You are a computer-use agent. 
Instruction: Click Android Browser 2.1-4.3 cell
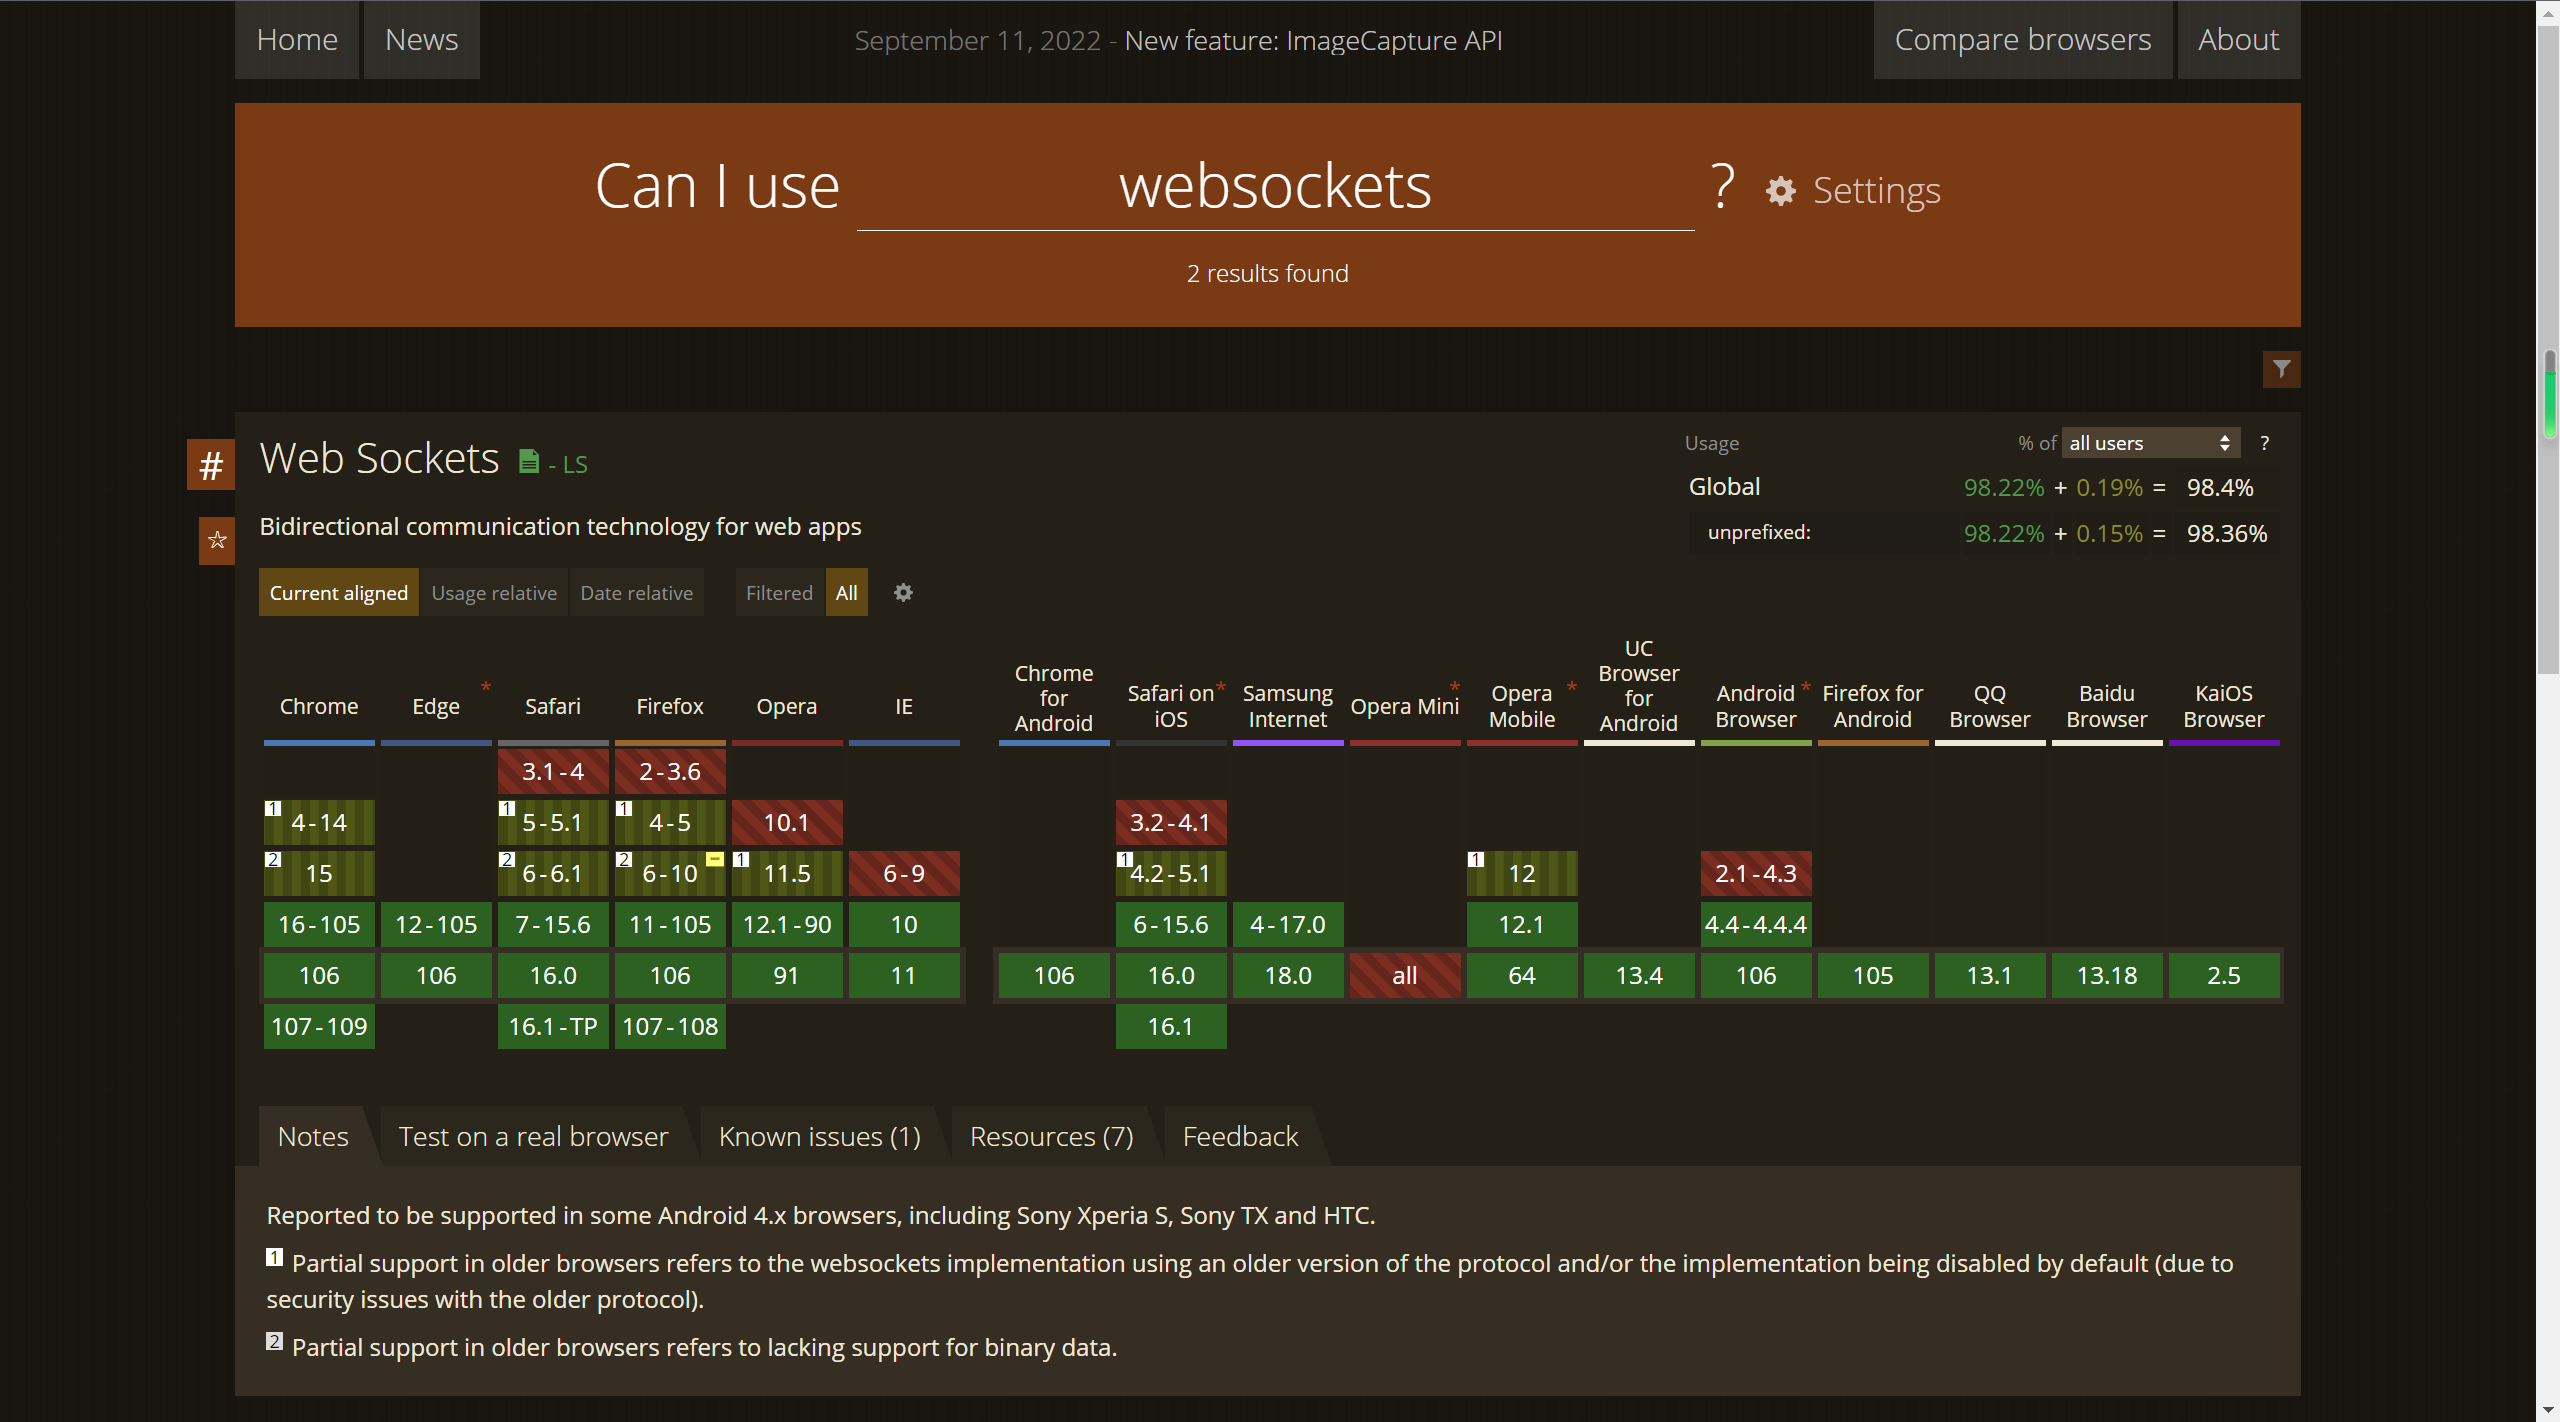click(x=1756, y=874)
